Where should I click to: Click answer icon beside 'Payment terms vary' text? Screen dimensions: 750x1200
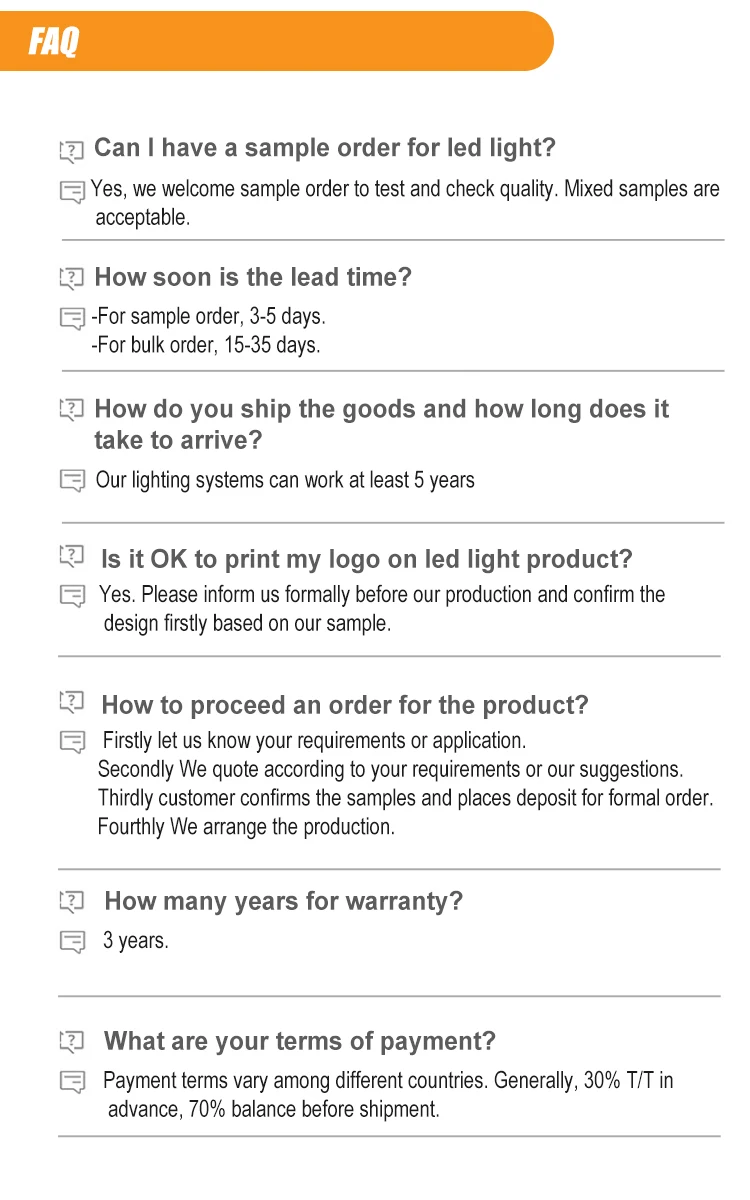point(72,1082)
